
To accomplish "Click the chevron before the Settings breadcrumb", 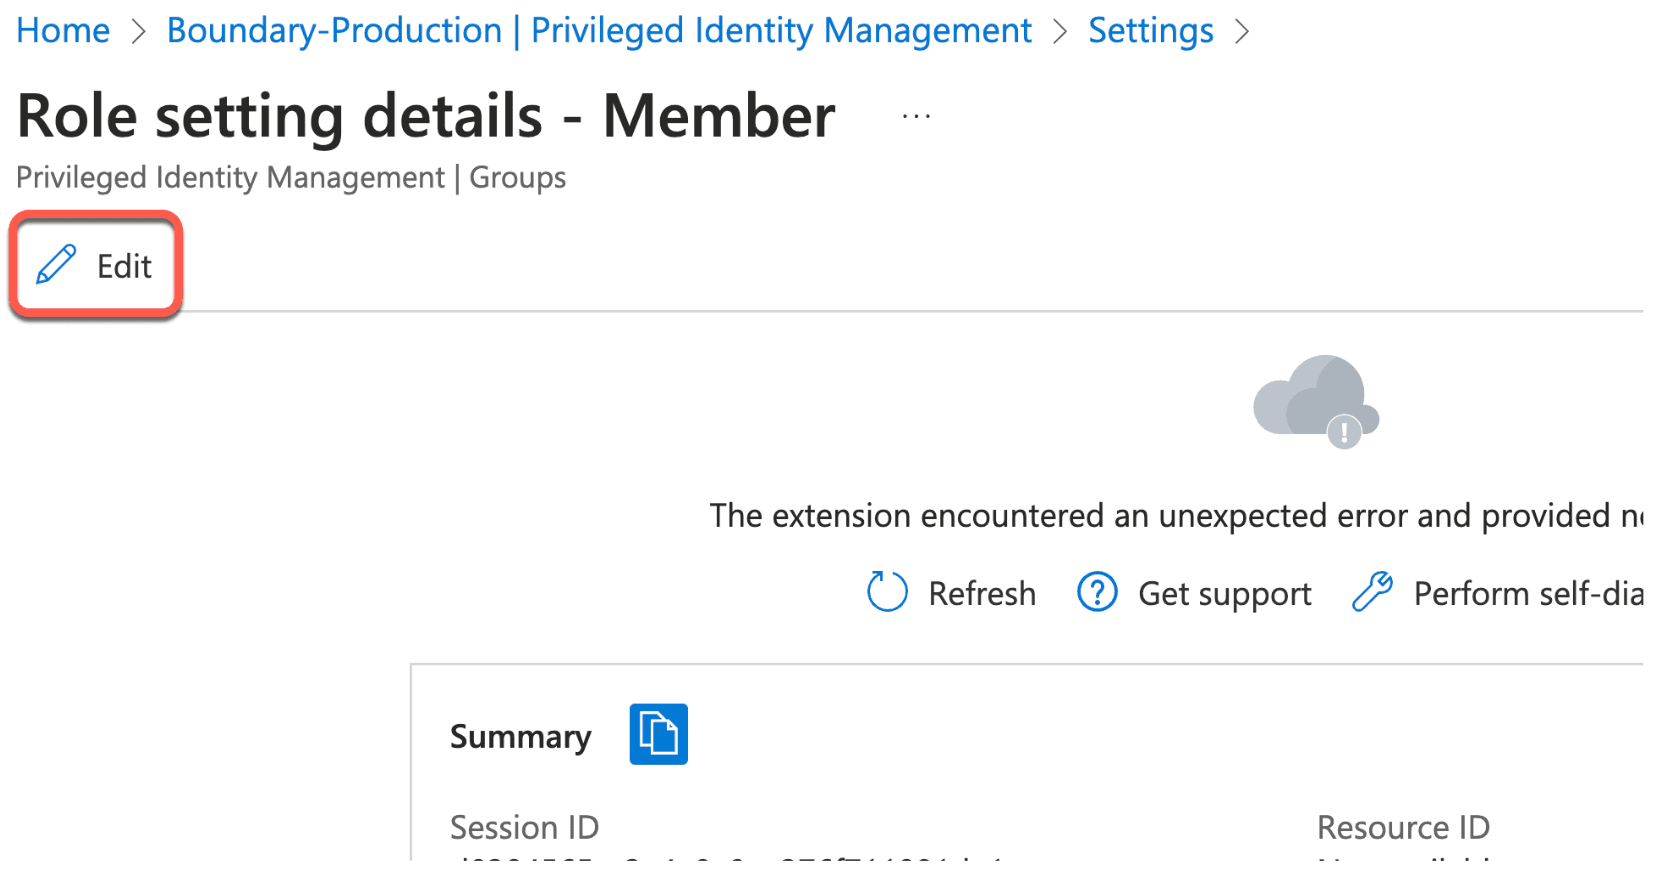I will (1060, 31).
